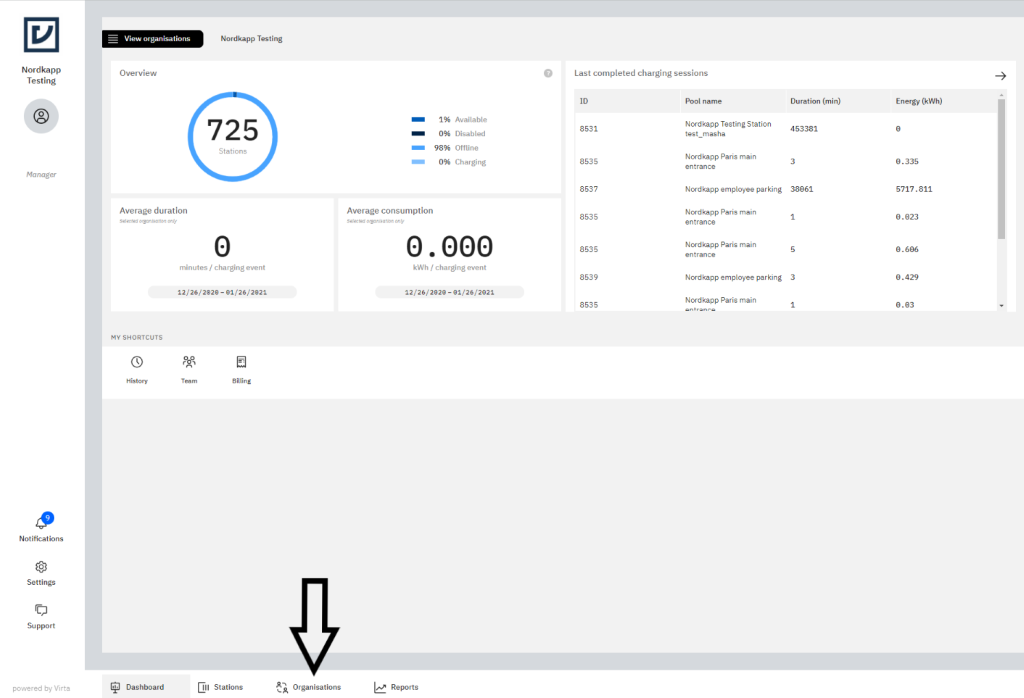Select session row with ID 8539
The width and height of the screenshot is (1024, 698).
786,278
